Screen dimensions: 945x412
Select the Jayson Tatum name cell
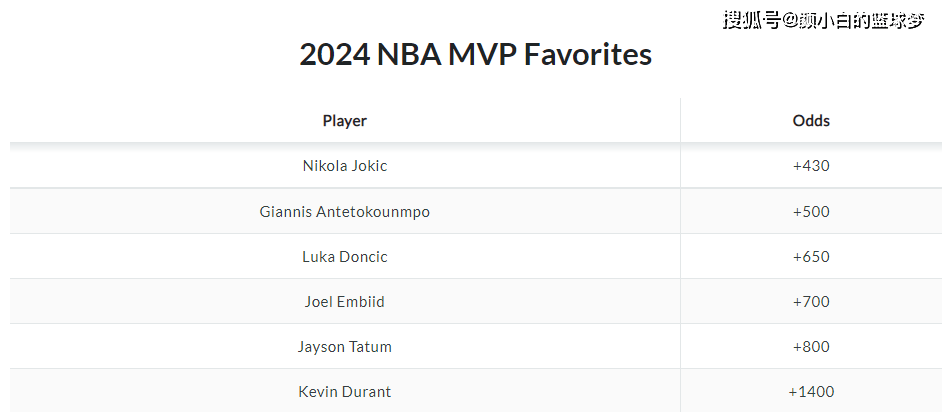[x=344, y=347]
